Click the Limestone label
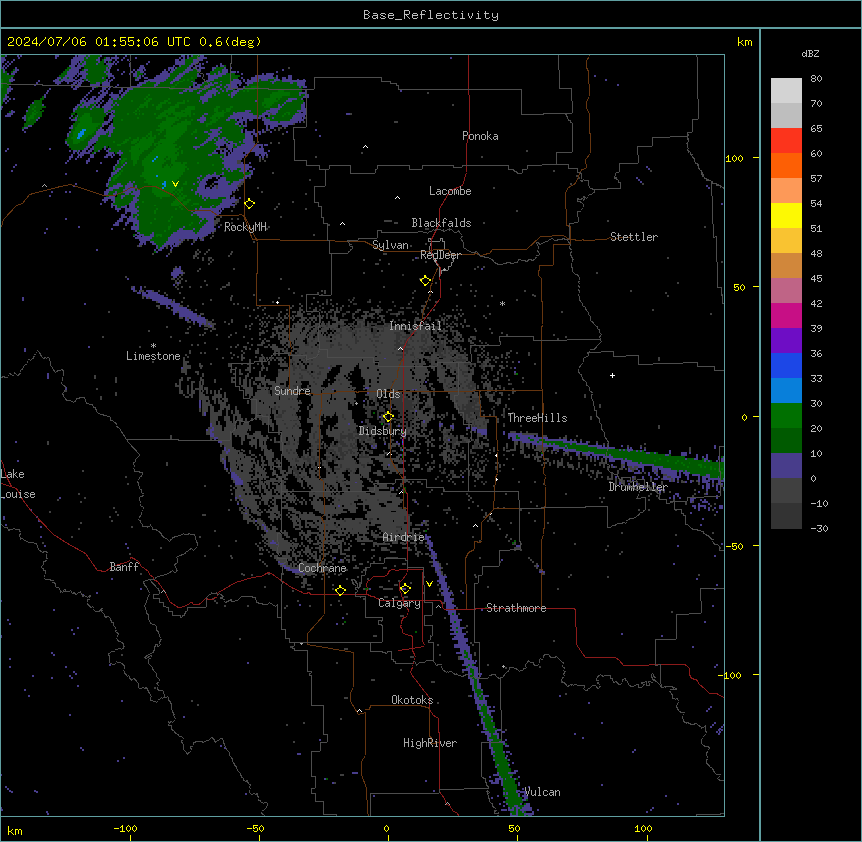 (x=153, y=356)
